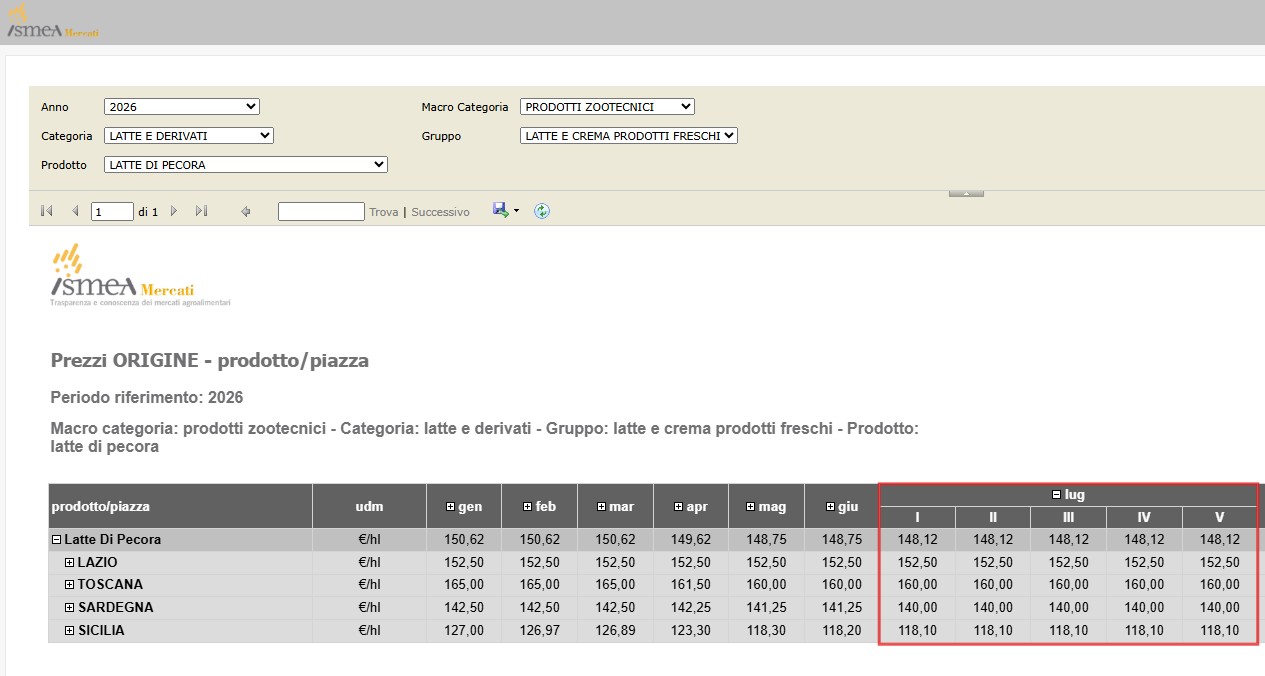The width and height of the screenshot is (1265, 676).
Task: Click the current page number field
Action: pos(112,212)
